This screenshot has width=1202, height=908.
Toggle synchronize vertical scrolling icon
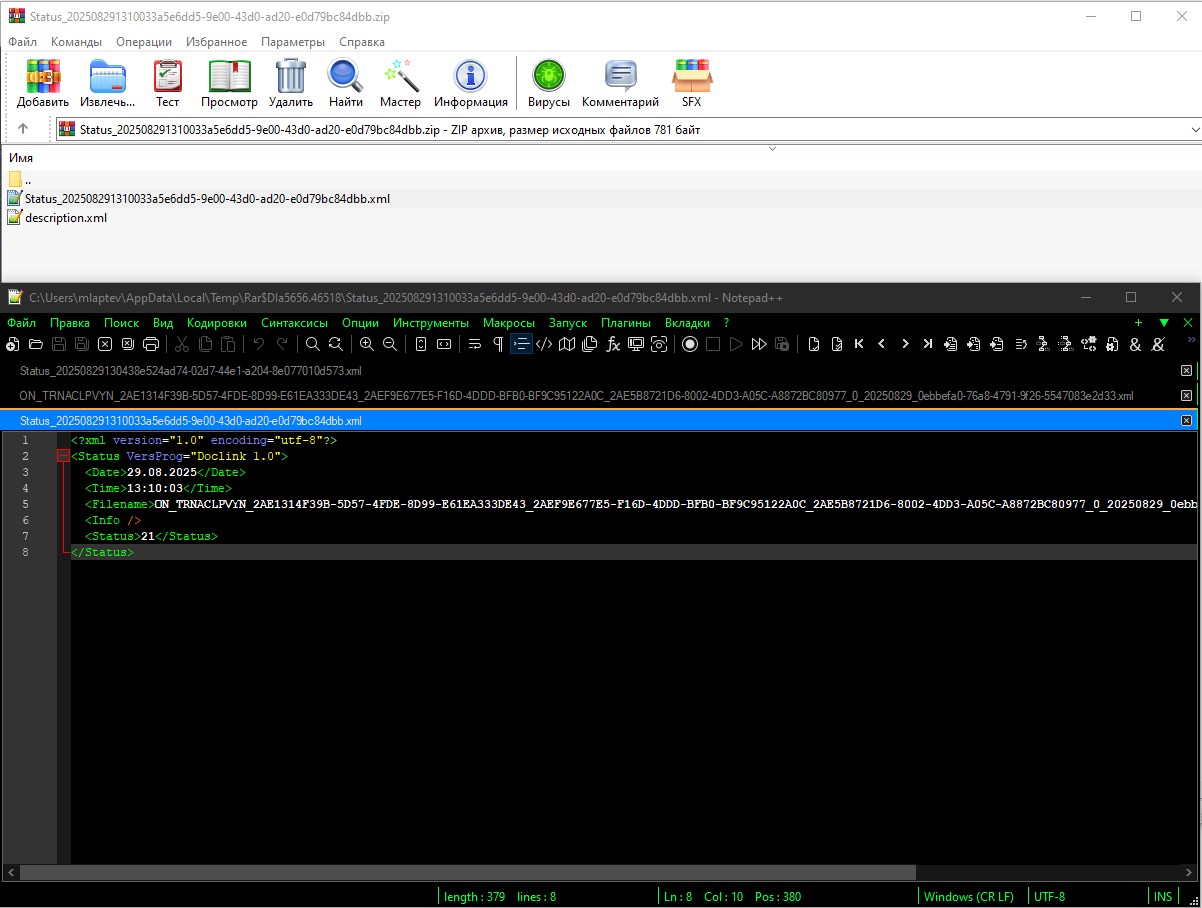pyautogui.click(x=421, y=344)
